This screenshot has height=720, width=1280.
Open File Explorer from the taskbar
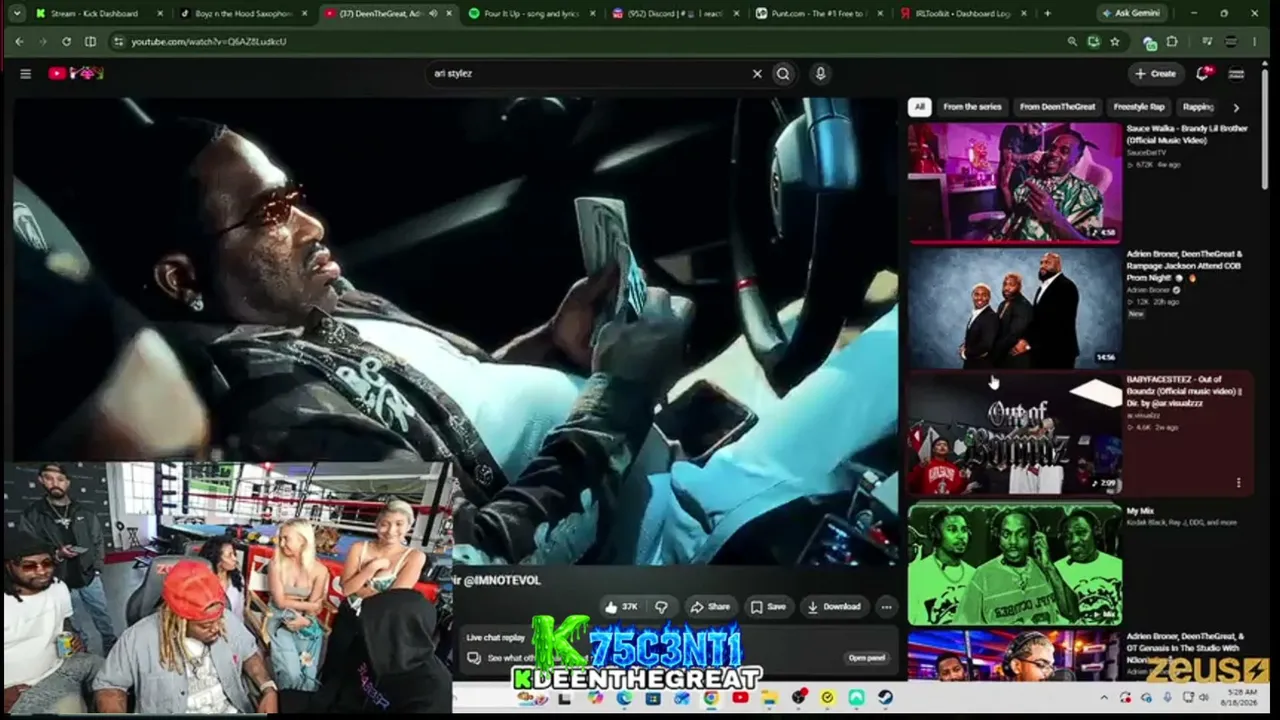click(x=769, y=697)
